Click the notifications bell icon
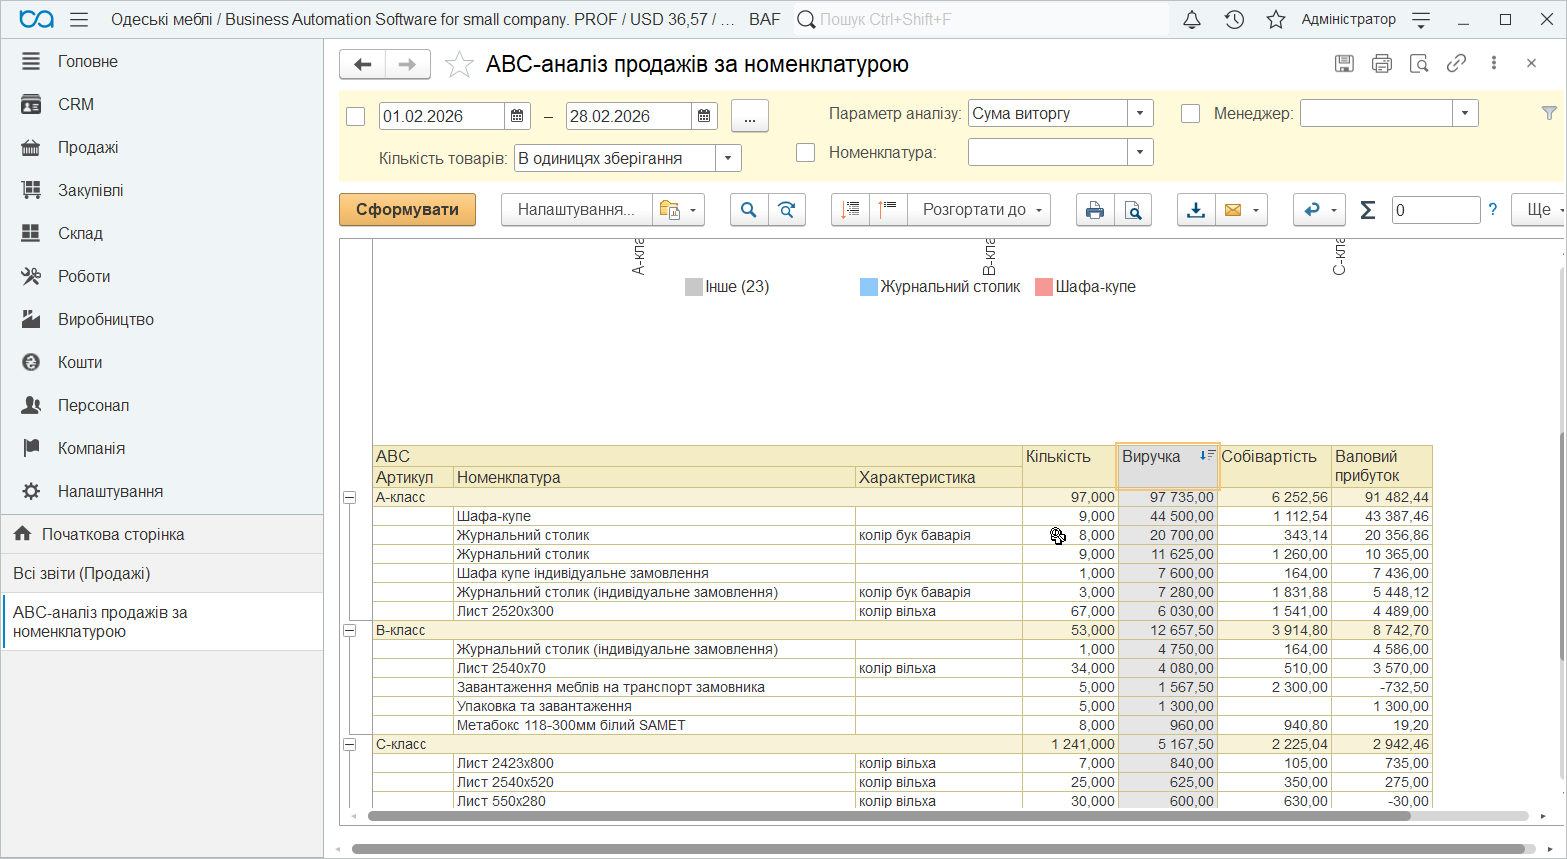Image resolution: width=1567 pixels, height=859 pixels. [x=1192, y=20]
